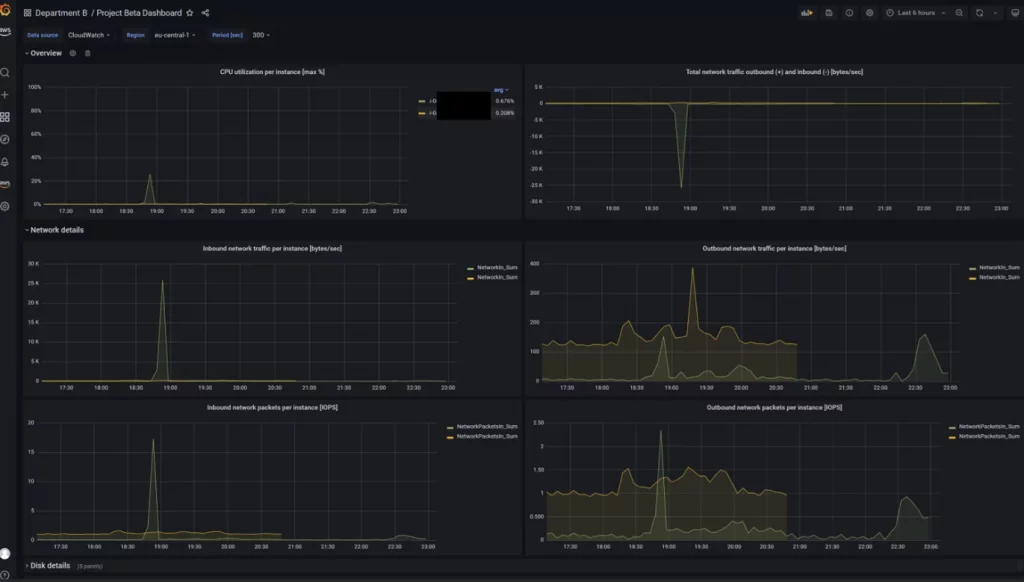Sort legend by clicking the avg header
The image size is (1024, 582).
[x=498, y=90]
